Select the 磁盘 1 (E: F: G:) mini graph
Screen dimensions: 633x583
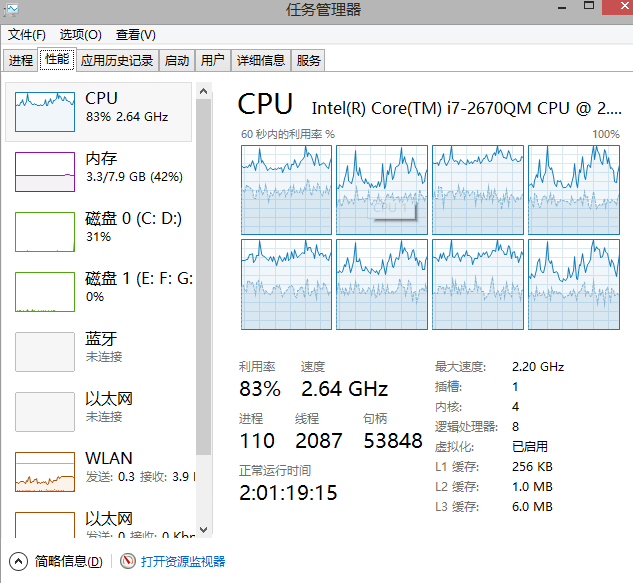pos(45,292)
